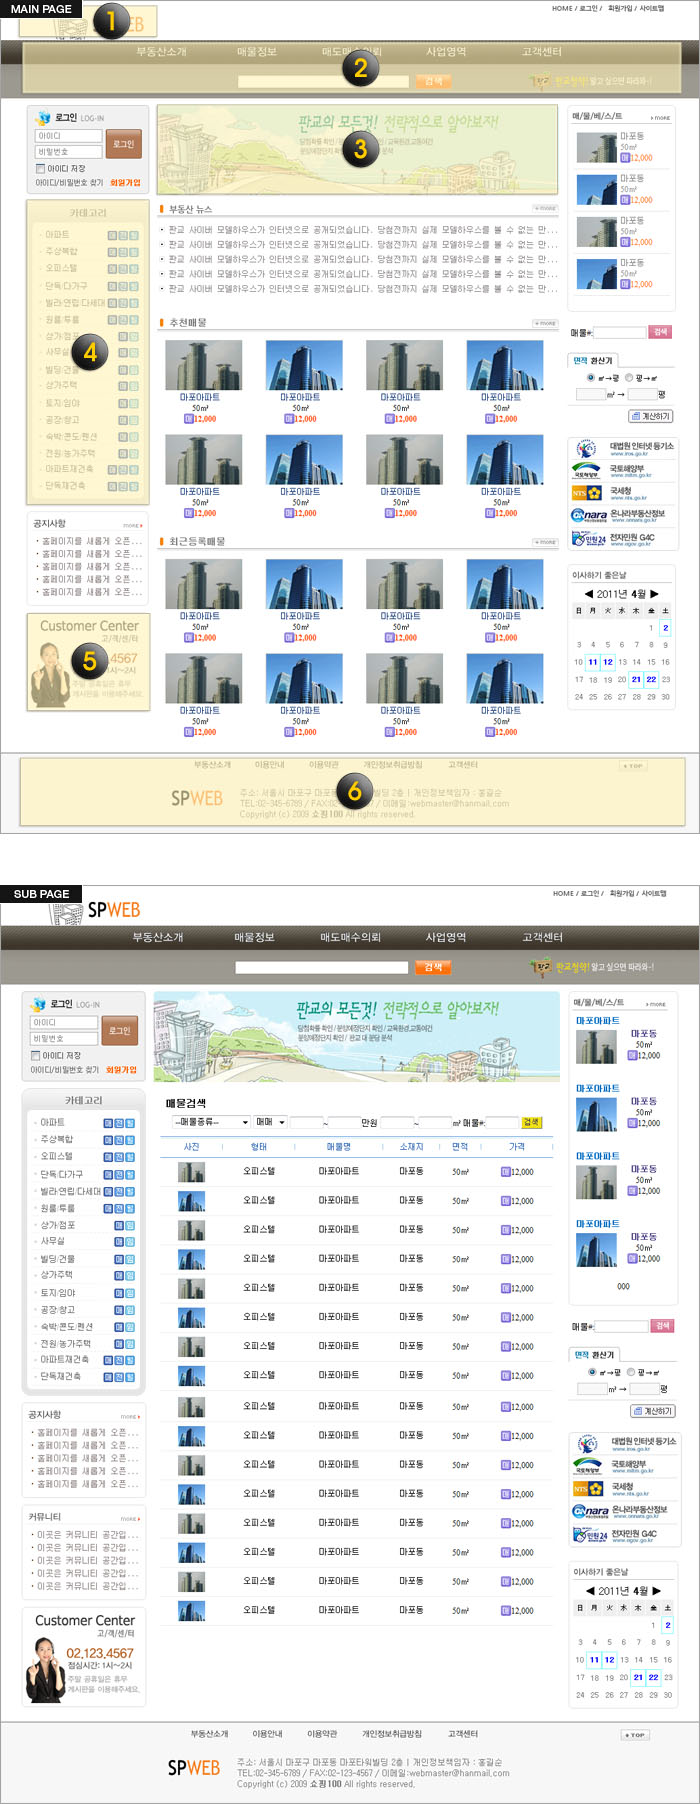The width and height of the screenshot is (700, 1804).
Task: Open the 매물정보 menu in the sub page navigation
Action: 254,937
